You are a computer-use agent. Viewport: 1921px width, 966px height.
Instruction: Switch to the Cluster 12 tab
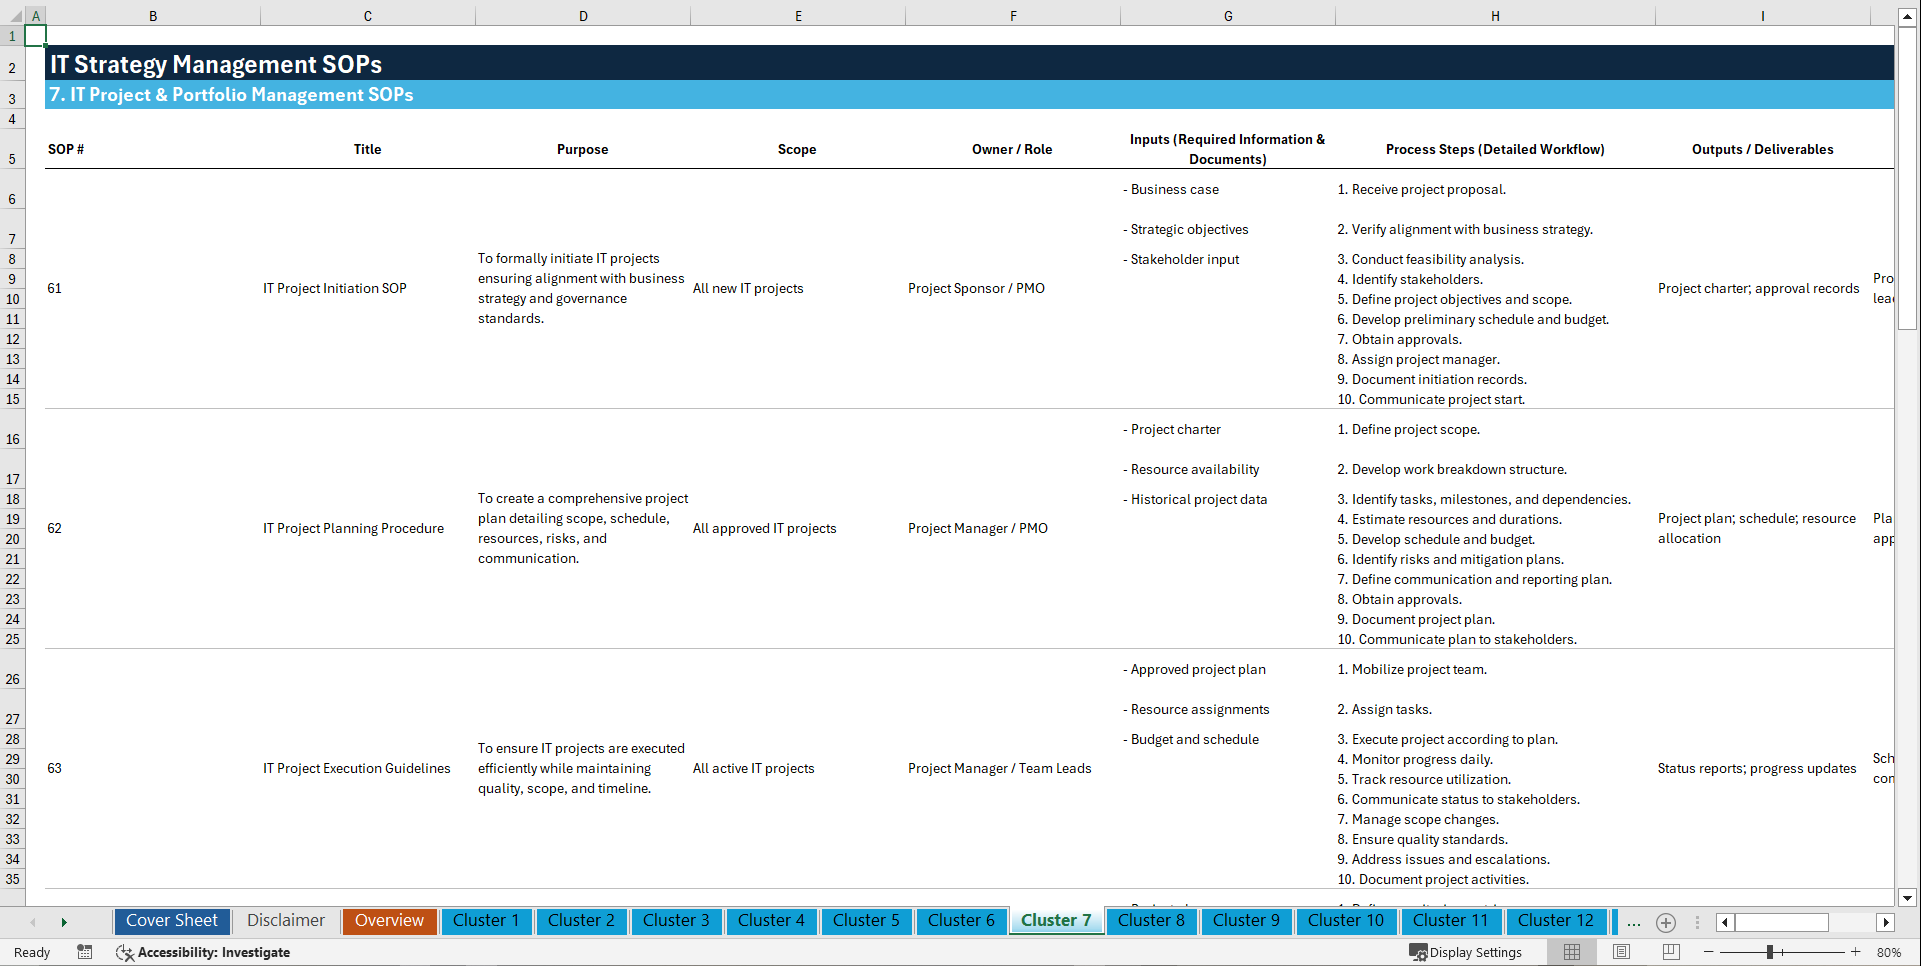coord(1556,921)
